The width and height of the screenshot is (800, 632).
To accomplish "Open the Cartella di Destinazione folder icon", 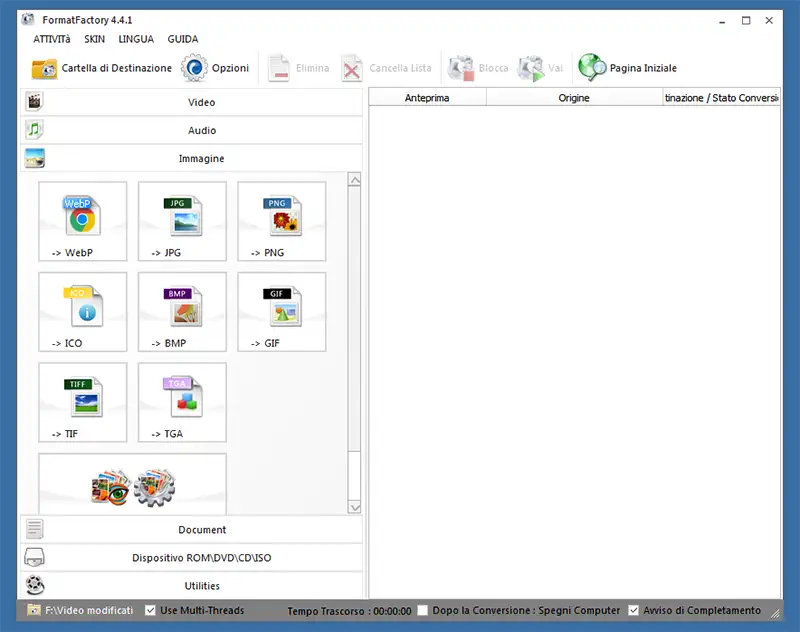I will (44, 68).
